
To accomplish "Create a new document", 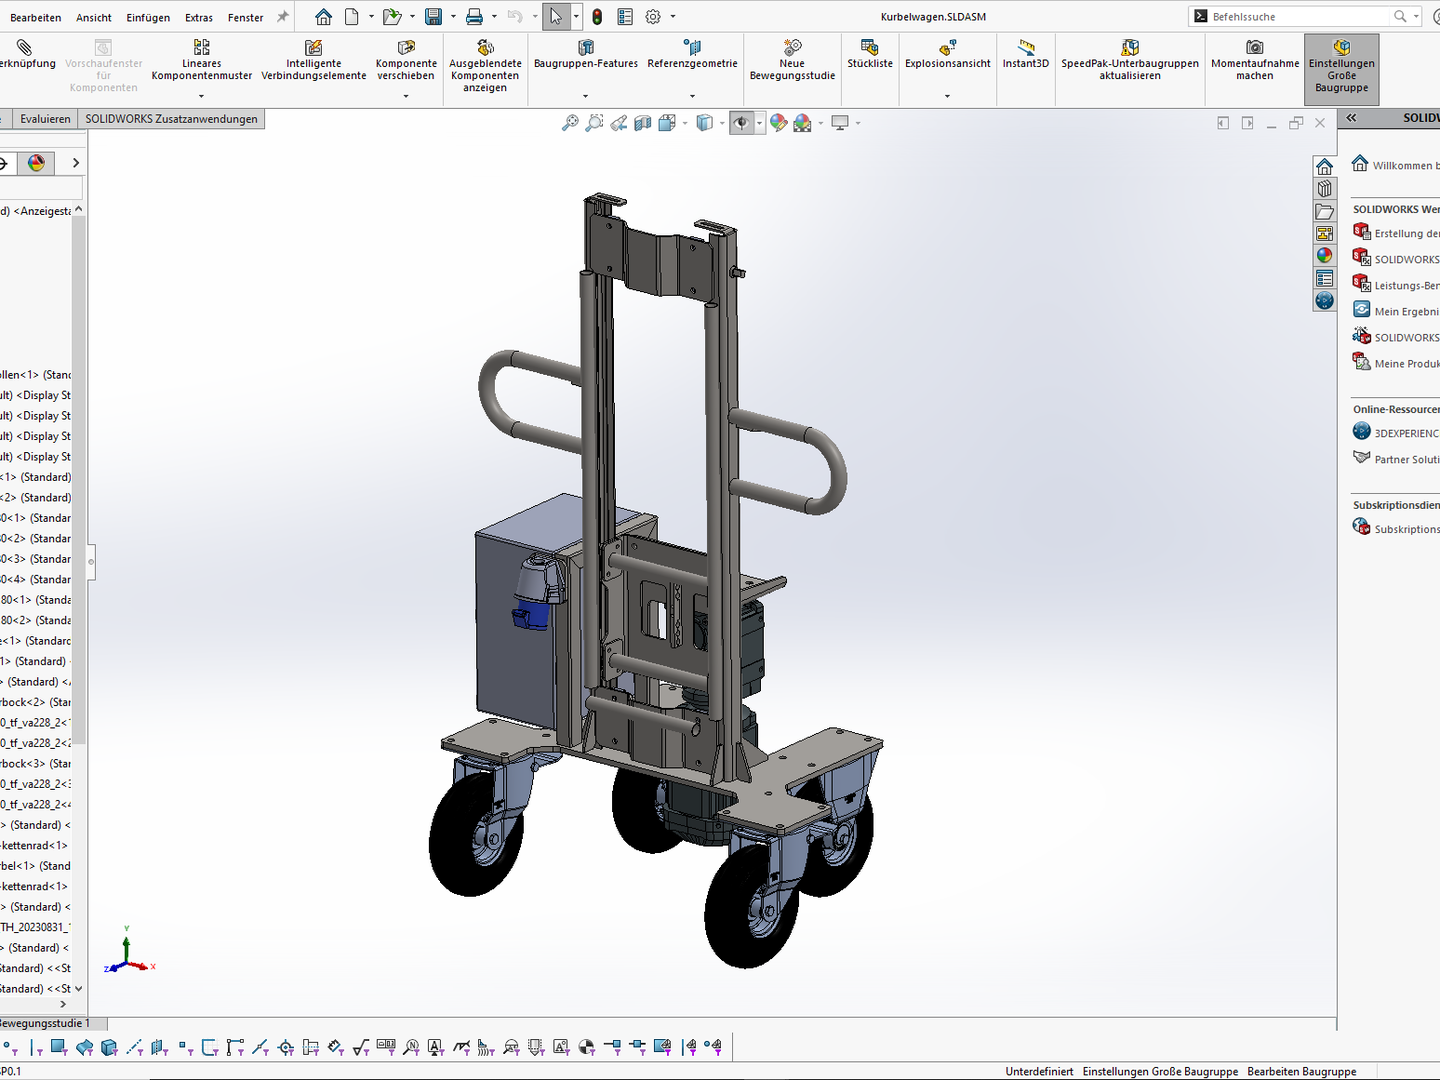I will click(352, 17).
